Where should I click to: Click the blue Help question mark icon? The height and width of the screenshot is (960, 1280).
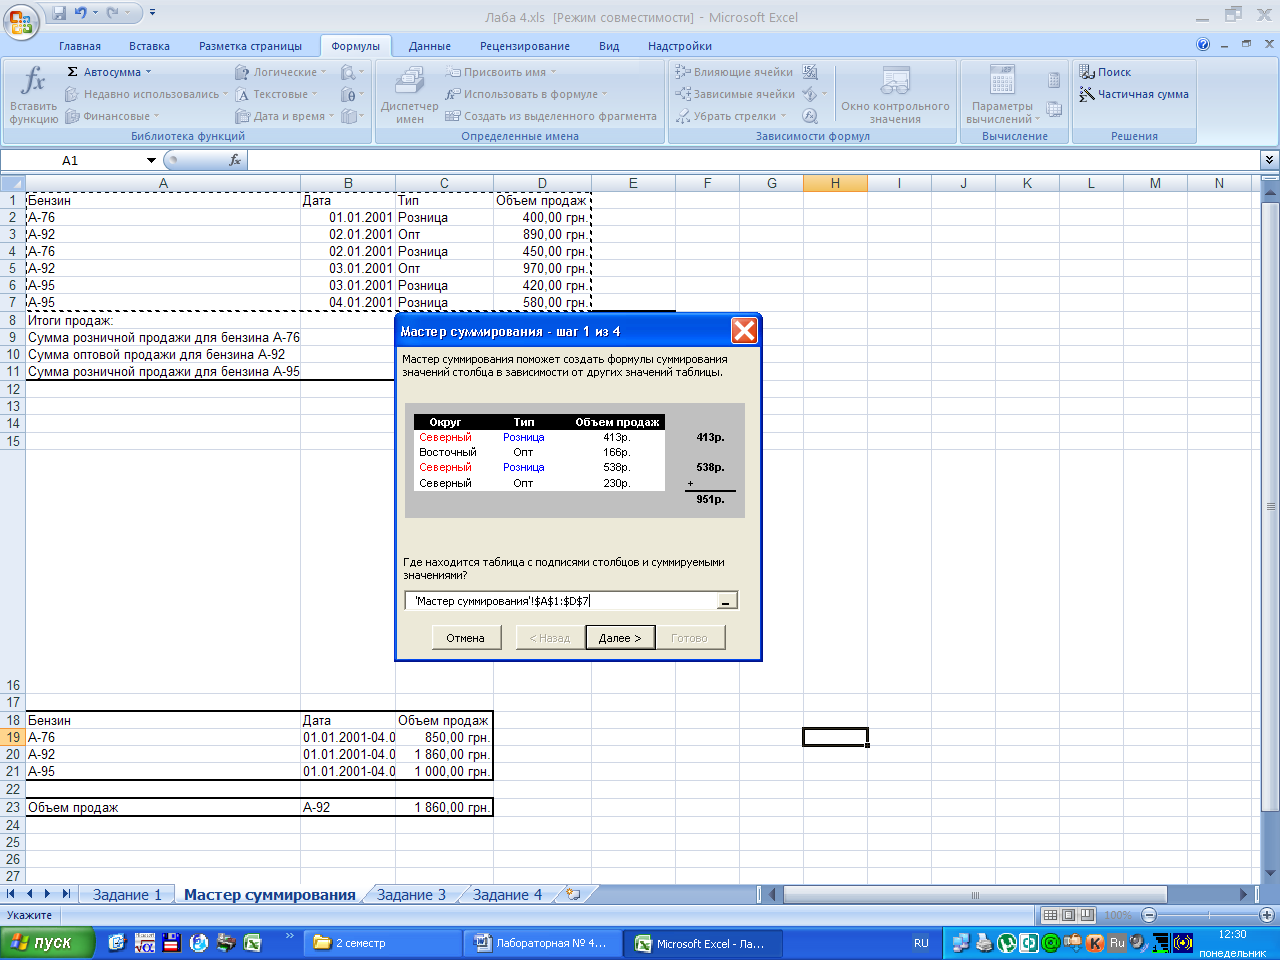coord(1203,45)
